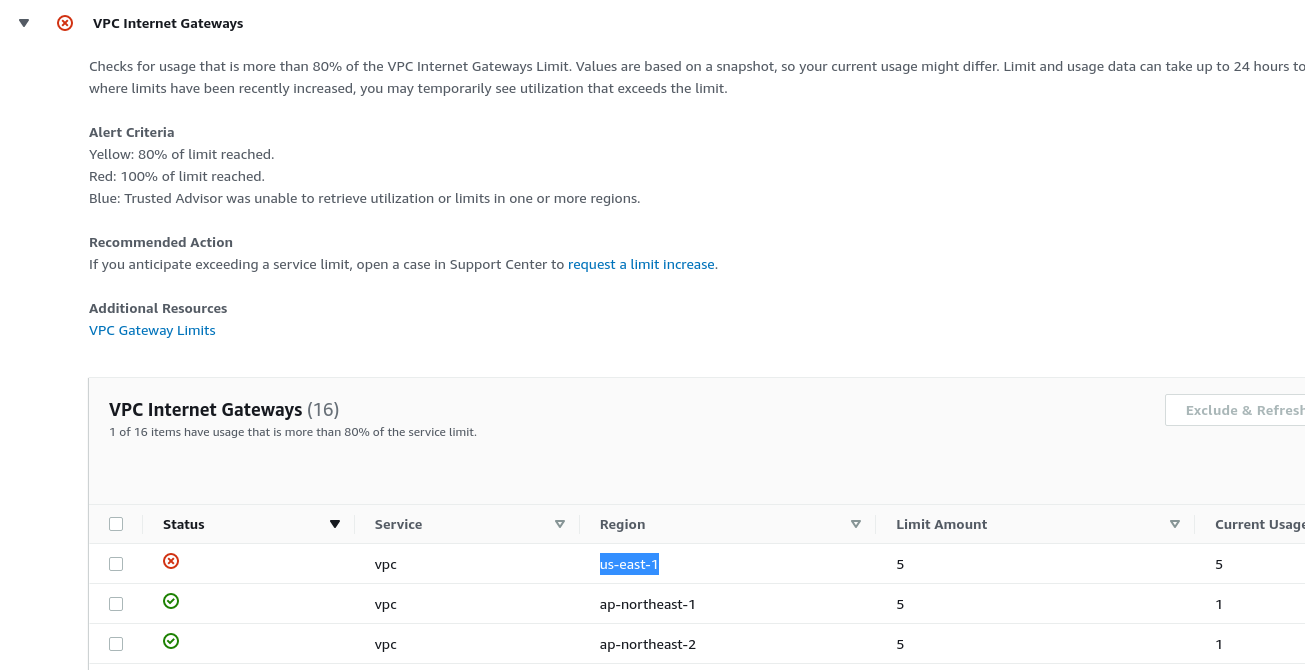Viewport: 1305px width, 670px height.
Task: Collapse the VPC Internet Gateways section
Action: (x=24, y=23)
